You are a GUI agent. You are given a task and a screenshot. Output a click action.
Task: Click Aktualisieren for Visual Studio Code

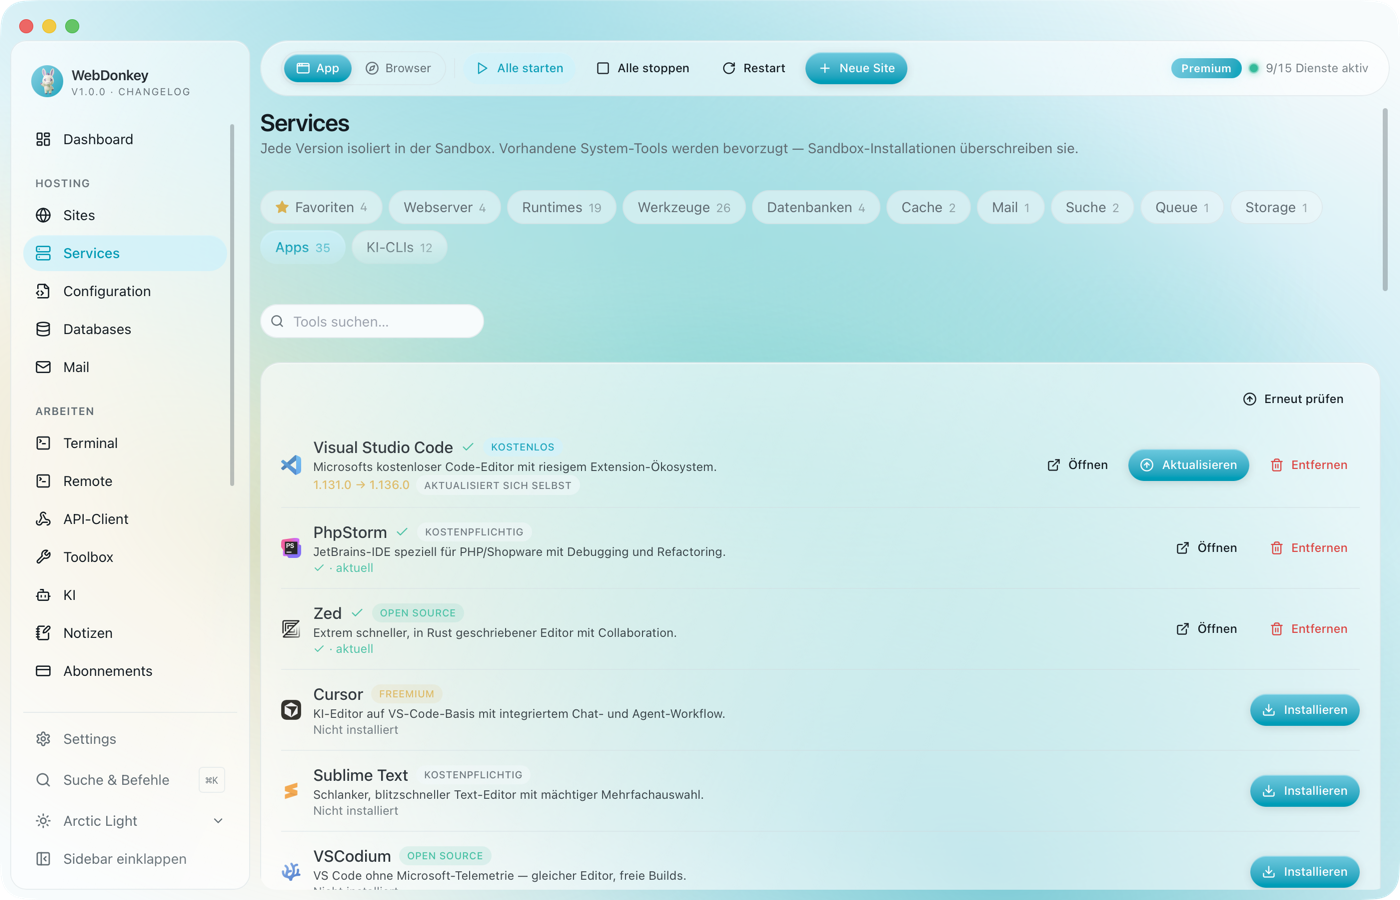[x=1188, y=465]
